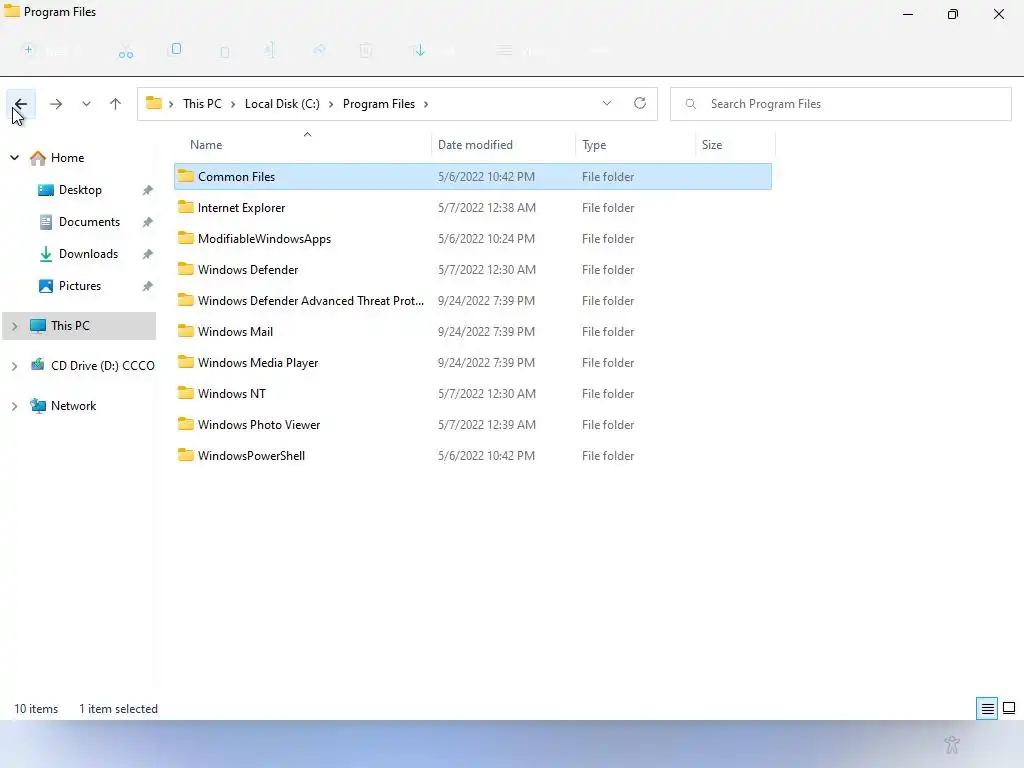
Task: Select Local Disk (C:) breadcrumb
Action: coord(282,104)
